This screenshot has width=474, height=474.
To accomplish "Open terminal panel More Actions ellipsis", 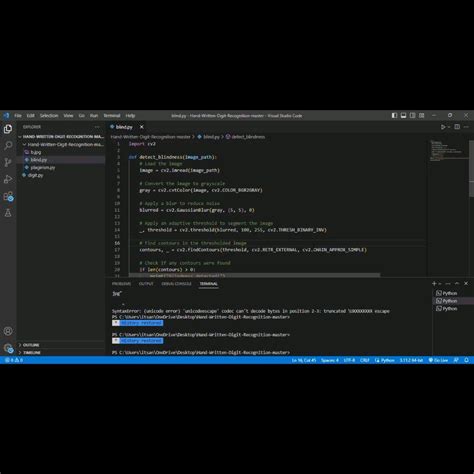I will (x=448, y=283).
